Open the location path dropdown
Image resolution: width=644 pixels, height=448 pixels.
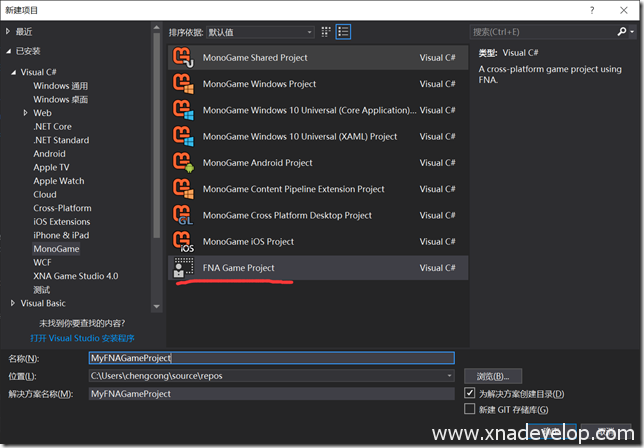tap(450, 376)
